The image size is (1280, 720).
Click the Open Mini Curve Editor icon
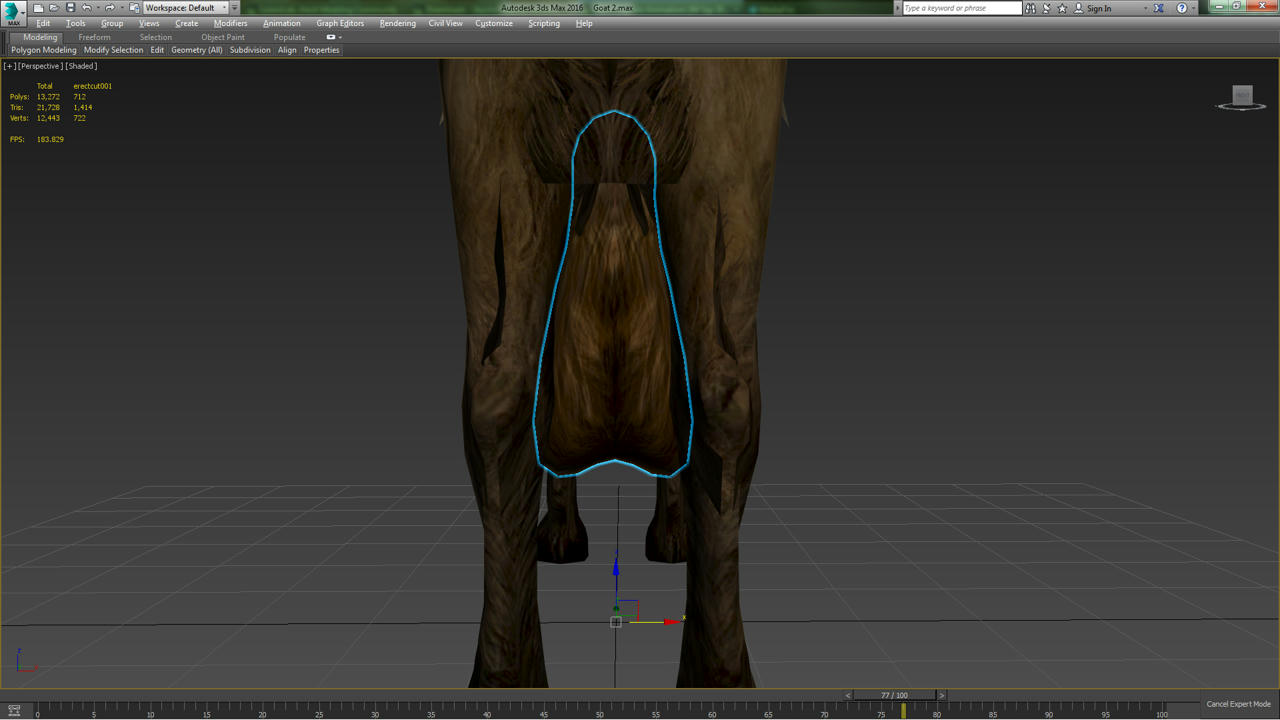14,710
